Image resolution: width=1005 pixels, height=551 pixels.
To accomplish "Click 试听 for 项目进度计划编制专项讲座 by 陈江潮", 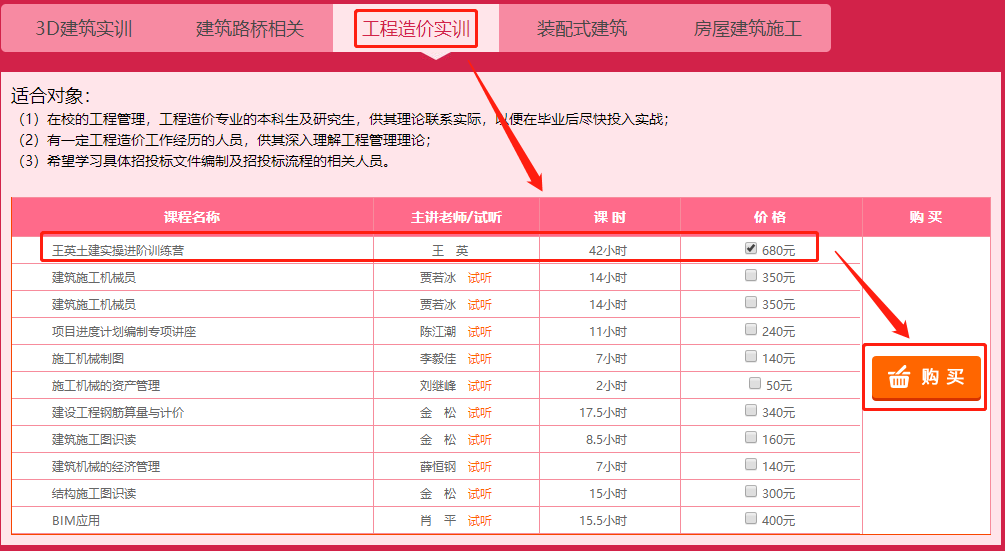I will click(x=480, y=332).
